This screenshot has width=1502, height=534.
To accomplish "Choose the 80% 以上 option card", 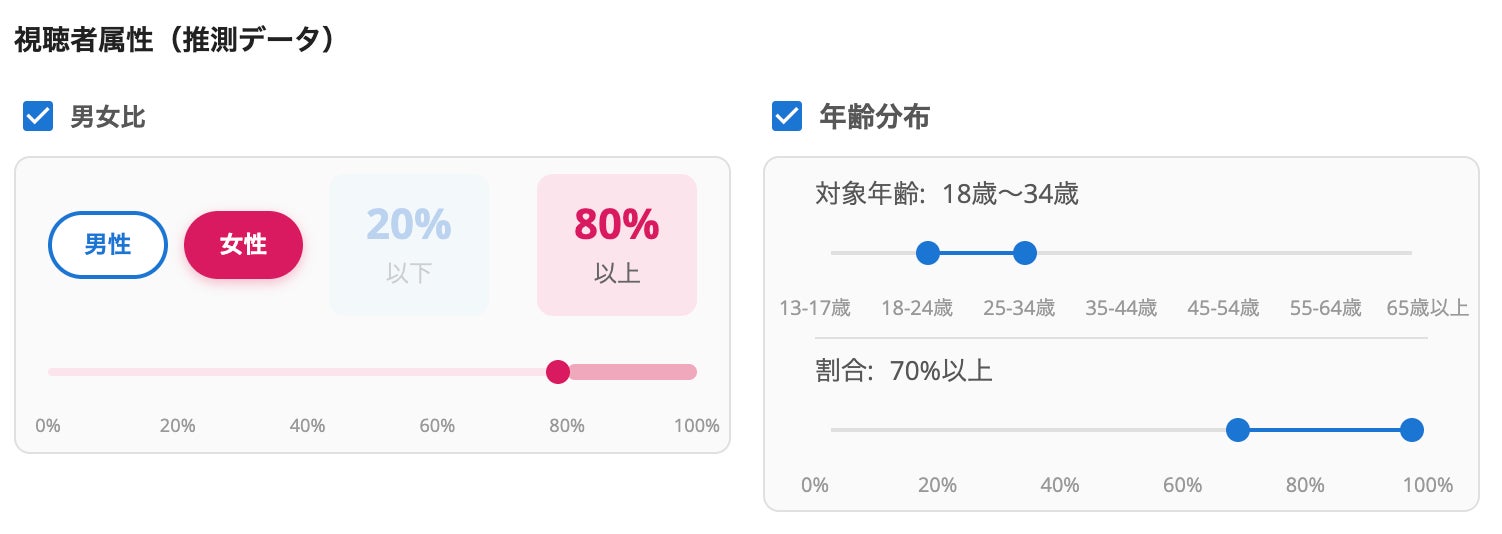I will pyautogui.click(x=616, y=245).
